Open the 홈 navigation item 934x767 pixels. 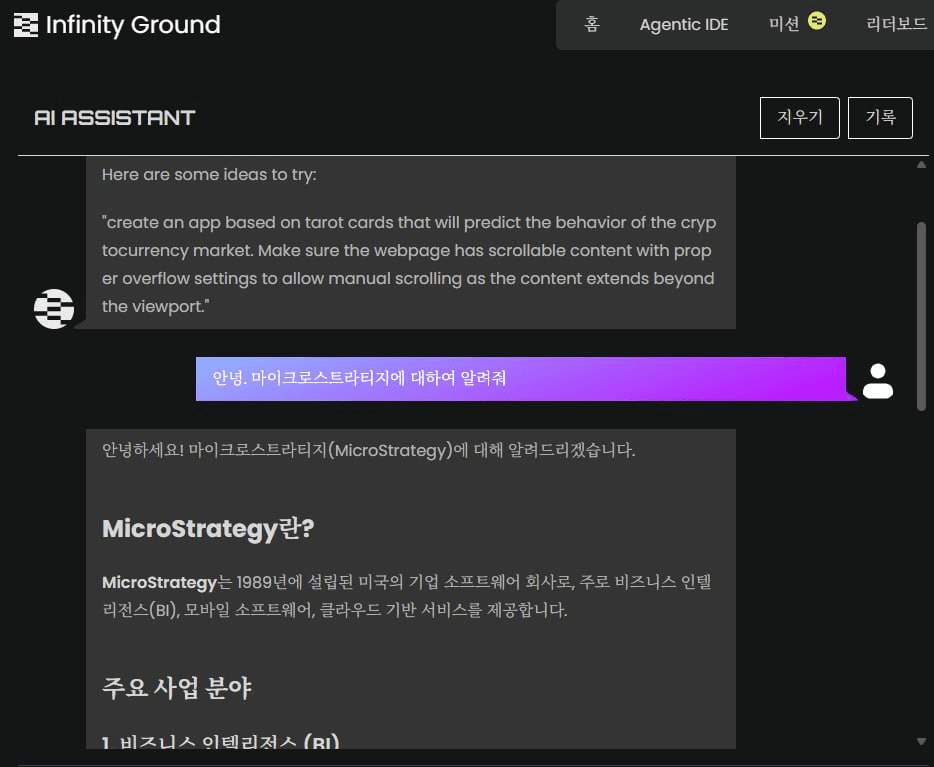(591, 24)
